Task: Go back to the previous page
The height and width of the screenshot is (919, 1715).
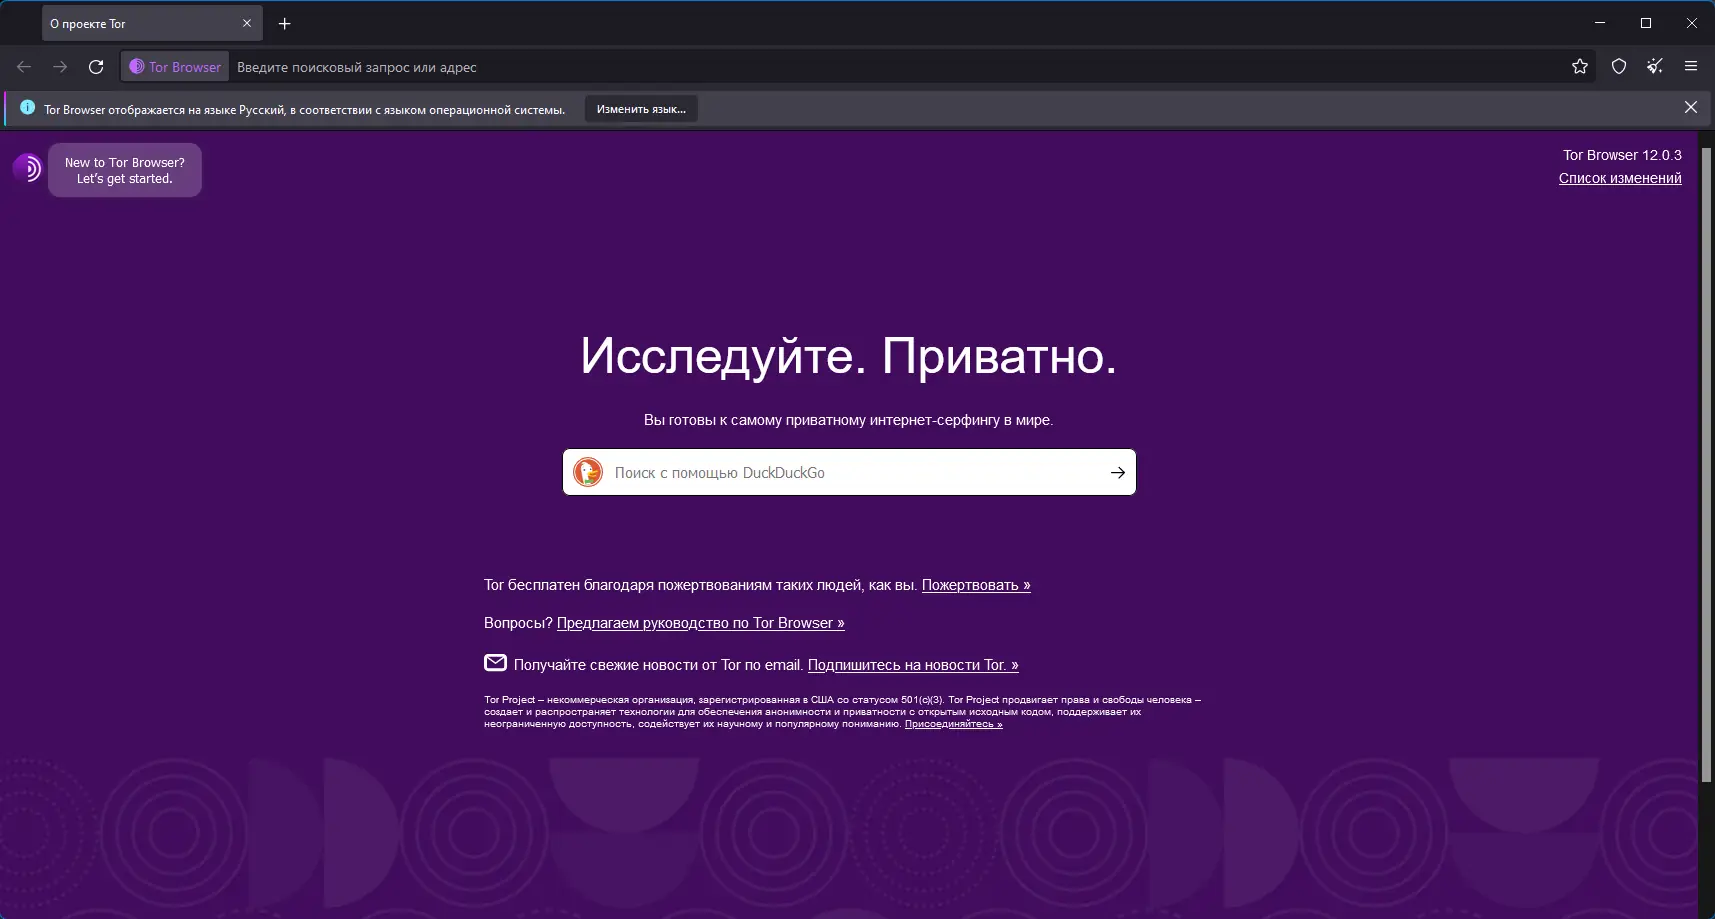Action: (x=24, y=67)
